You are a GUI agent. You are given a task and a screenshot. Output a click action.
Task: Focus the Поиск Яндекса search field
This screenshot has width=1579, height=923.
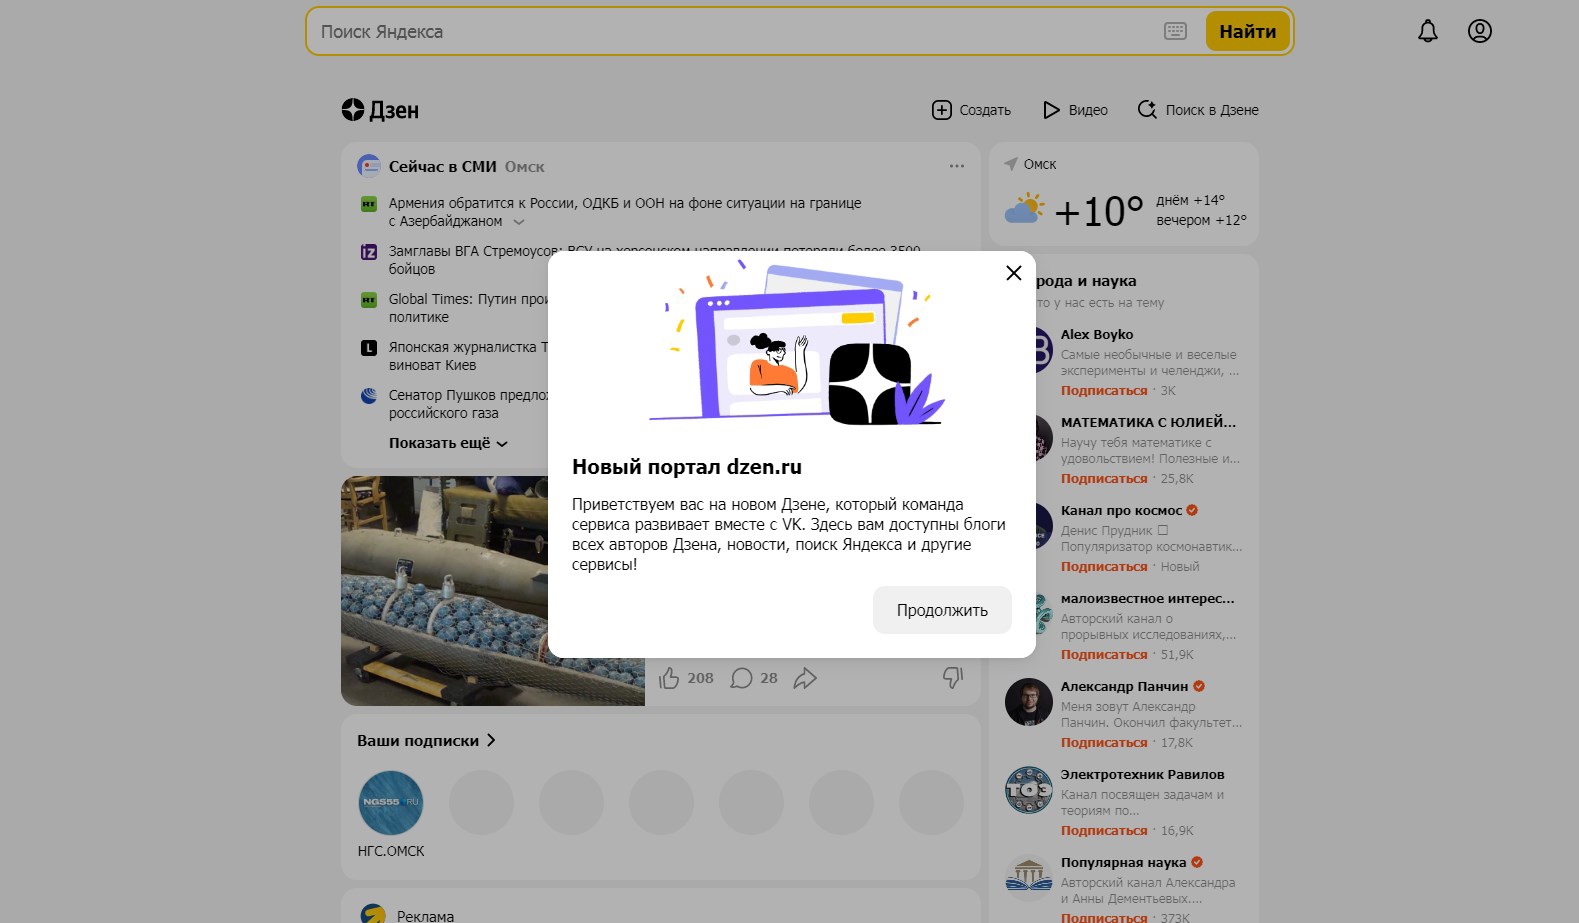735,31
